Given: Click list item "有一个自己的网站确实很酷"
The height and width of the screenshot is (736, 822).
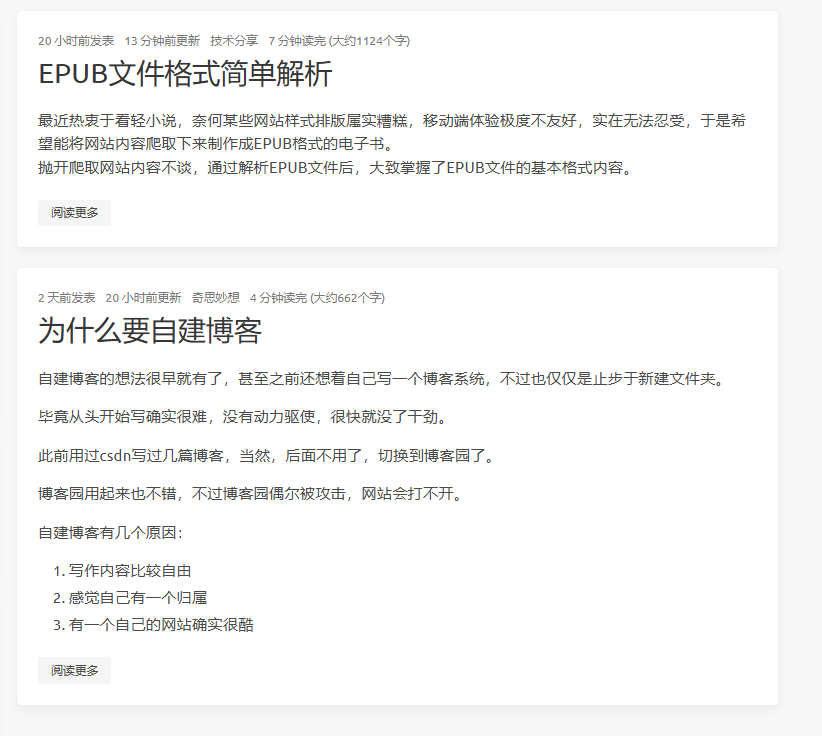Looking at the screenshot, I should point(161,625).
